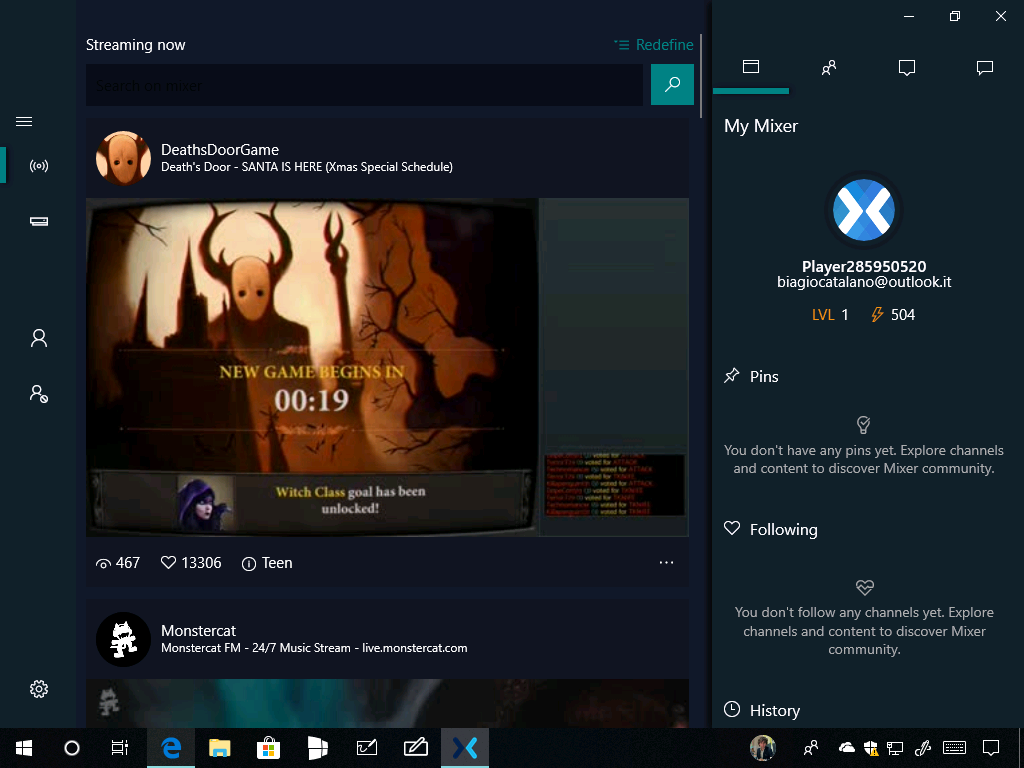The width and height of the screenshot is (1024, 768).
Task: Open the blocked user icon in sidebar
Action: coord(39,393)
